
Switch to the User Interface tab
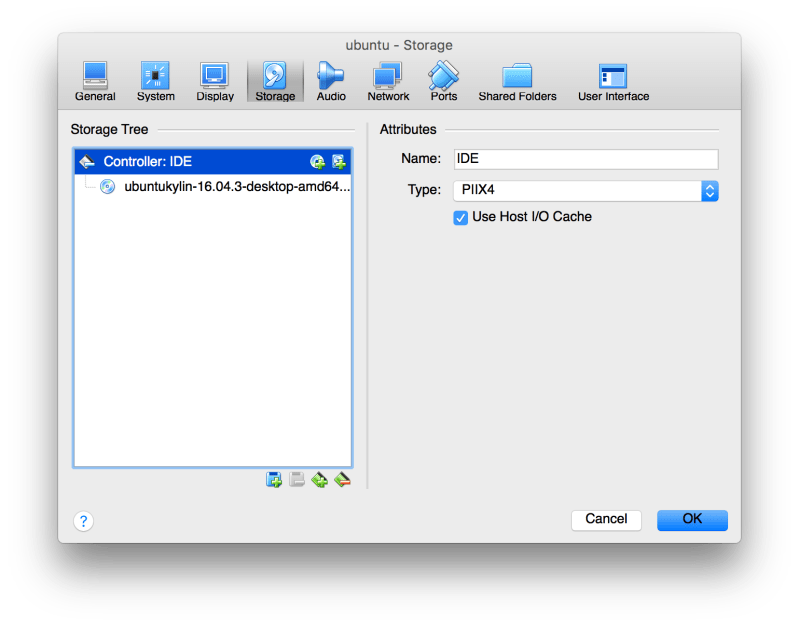tap(613, 82)
